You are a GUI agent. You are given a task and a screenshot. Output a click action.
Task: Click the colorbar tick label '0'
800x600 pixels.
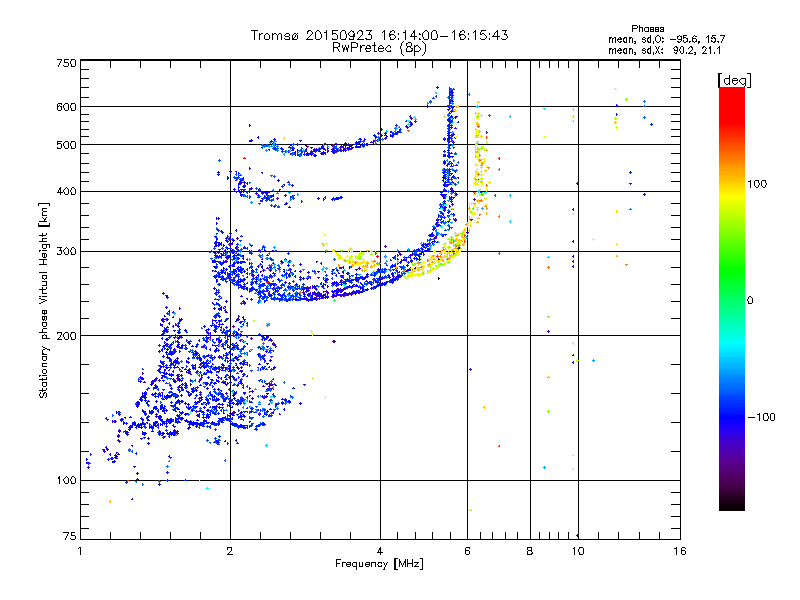pos(750,301)
